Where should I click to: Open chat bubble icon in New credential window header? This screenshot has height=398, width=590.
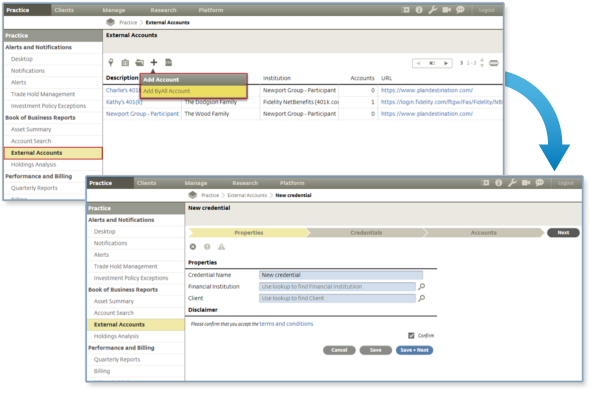tap(540, 183)
